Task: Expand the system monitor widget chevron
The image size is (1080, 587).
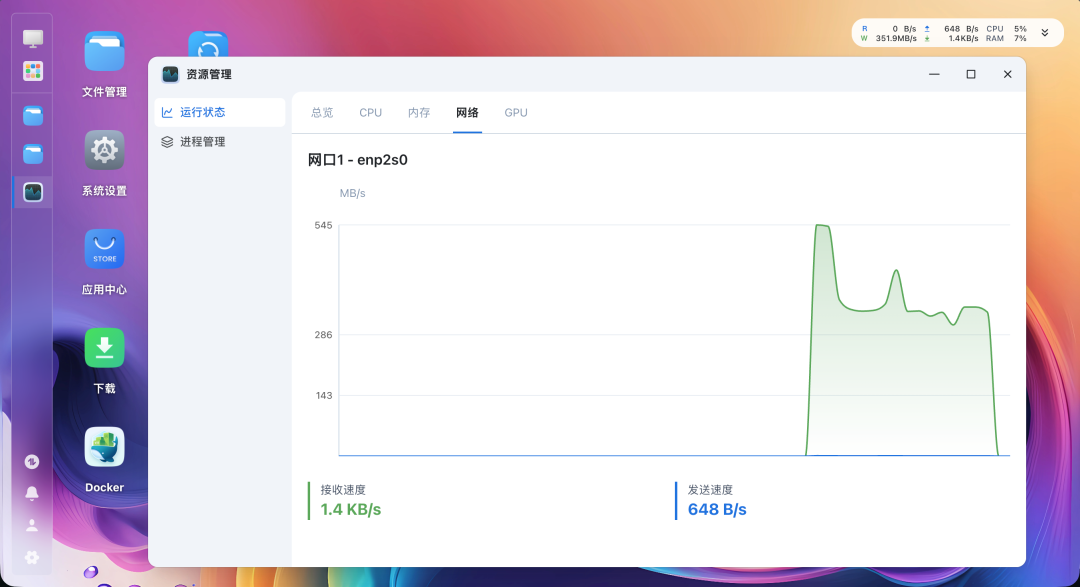Action: (x=1044, y=33)
